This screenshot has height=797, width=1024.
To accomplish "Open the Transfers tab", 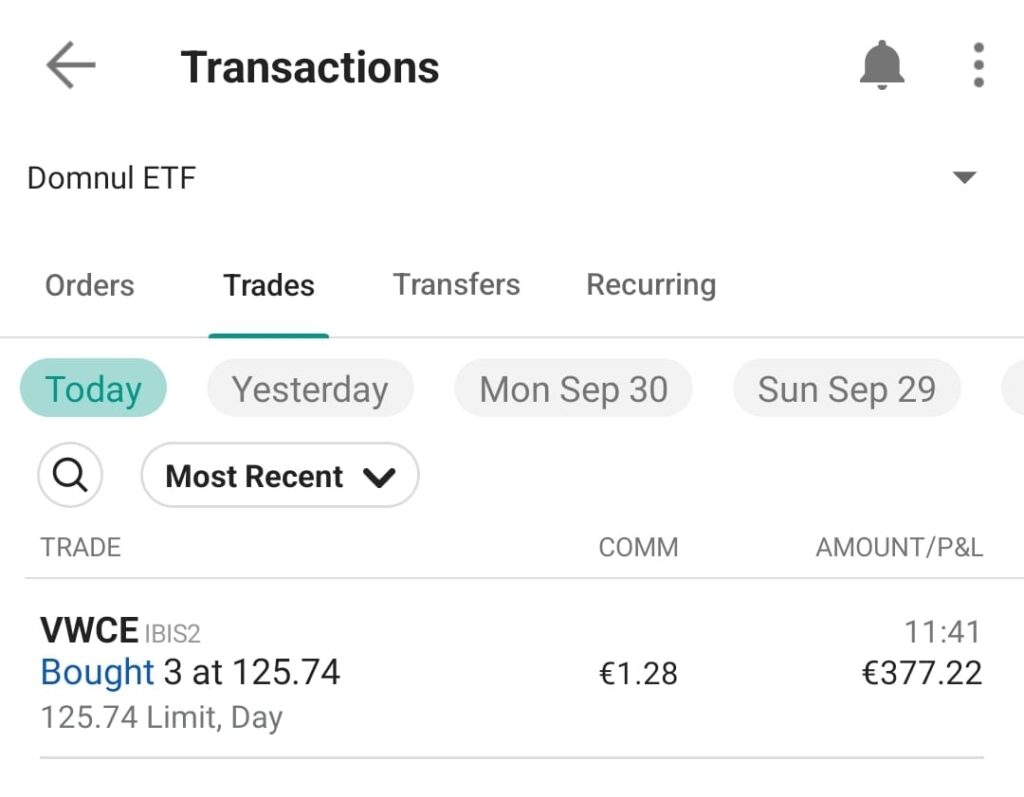I will coord(456,285).
